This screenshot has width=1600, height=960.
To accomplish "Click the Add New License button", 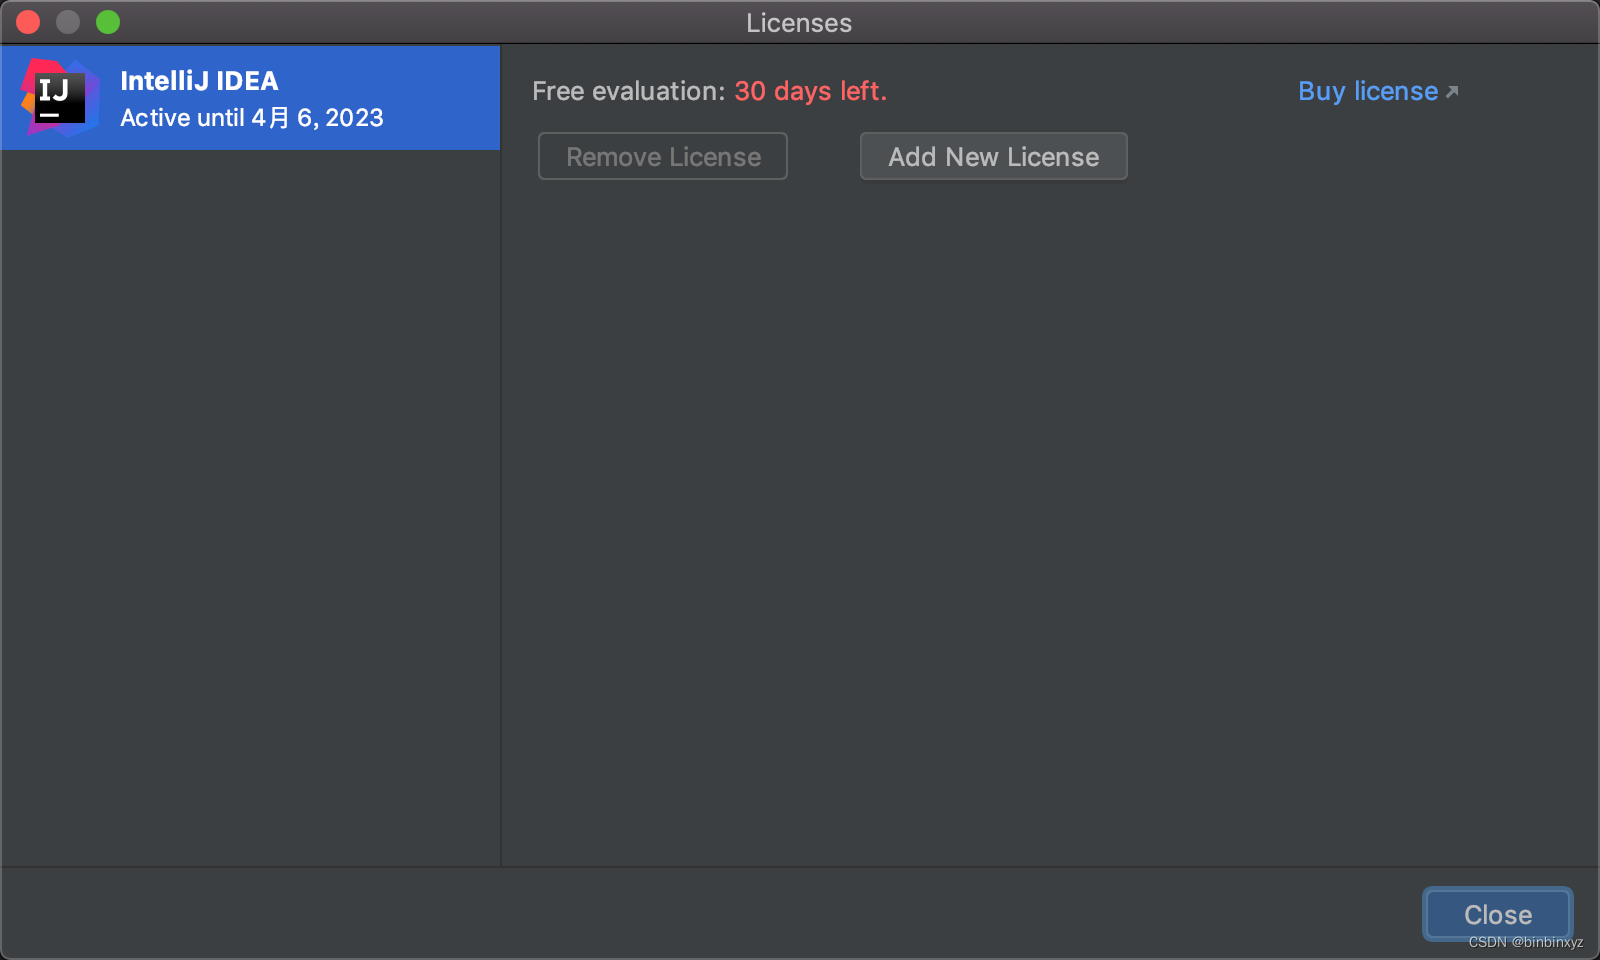I will coord(993,156).
